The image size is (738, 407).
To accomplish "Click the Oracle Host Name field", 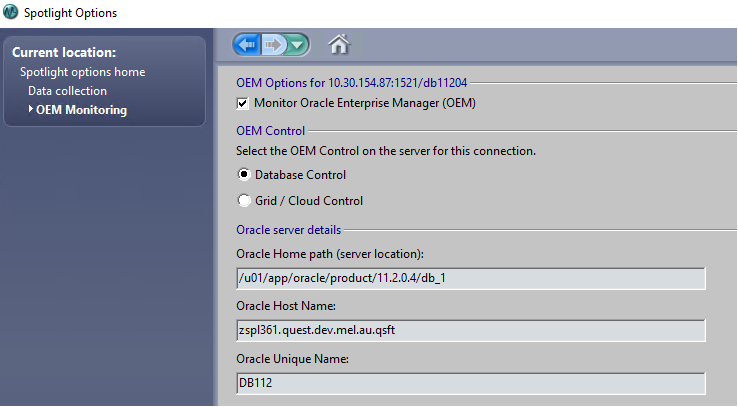I will pyautogui.click(x=471, y=330).
